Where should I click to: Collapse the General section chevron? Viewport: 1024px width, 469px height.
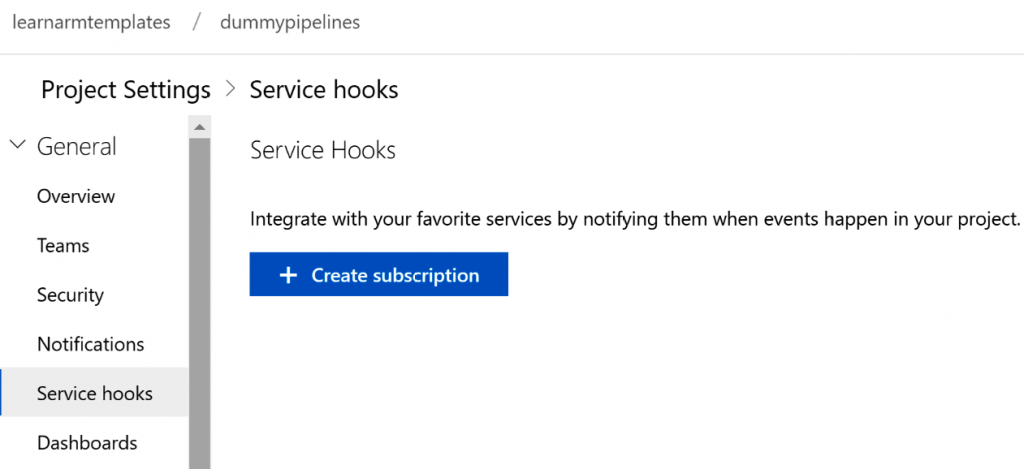17,146
